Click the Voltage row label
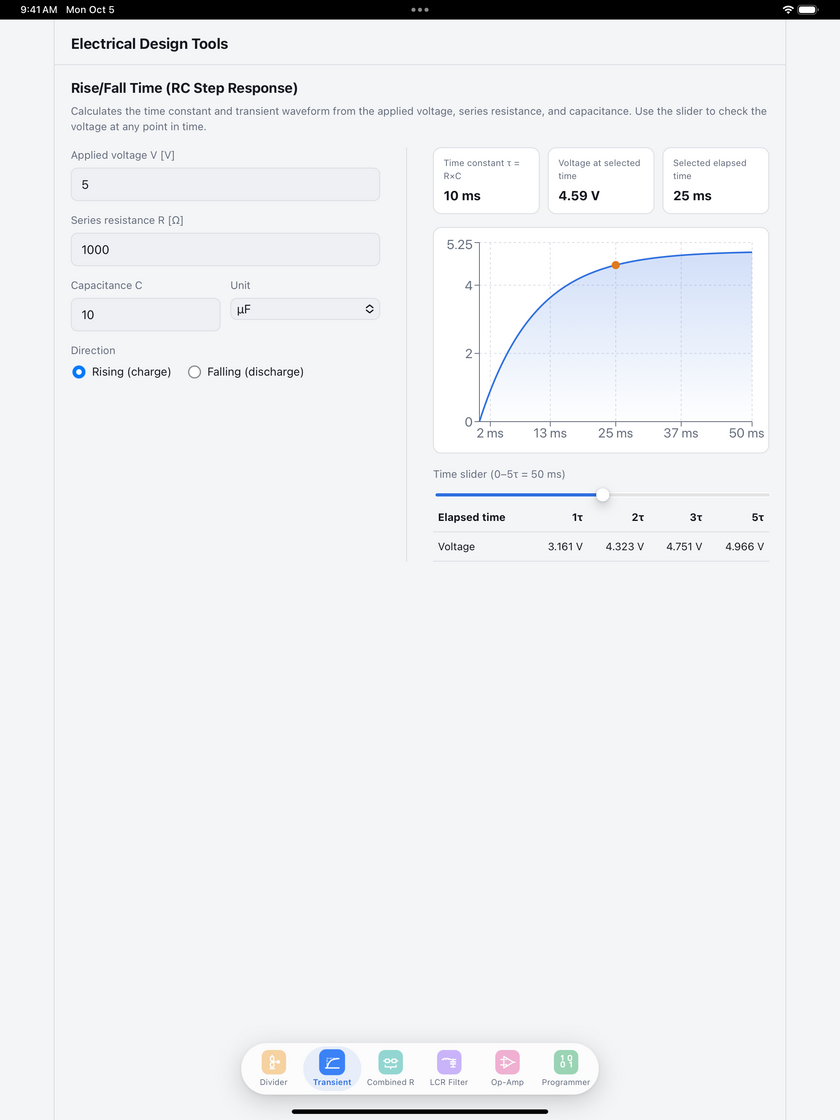The height and width of the screenshot is (1120, 840). click(456, 546)
